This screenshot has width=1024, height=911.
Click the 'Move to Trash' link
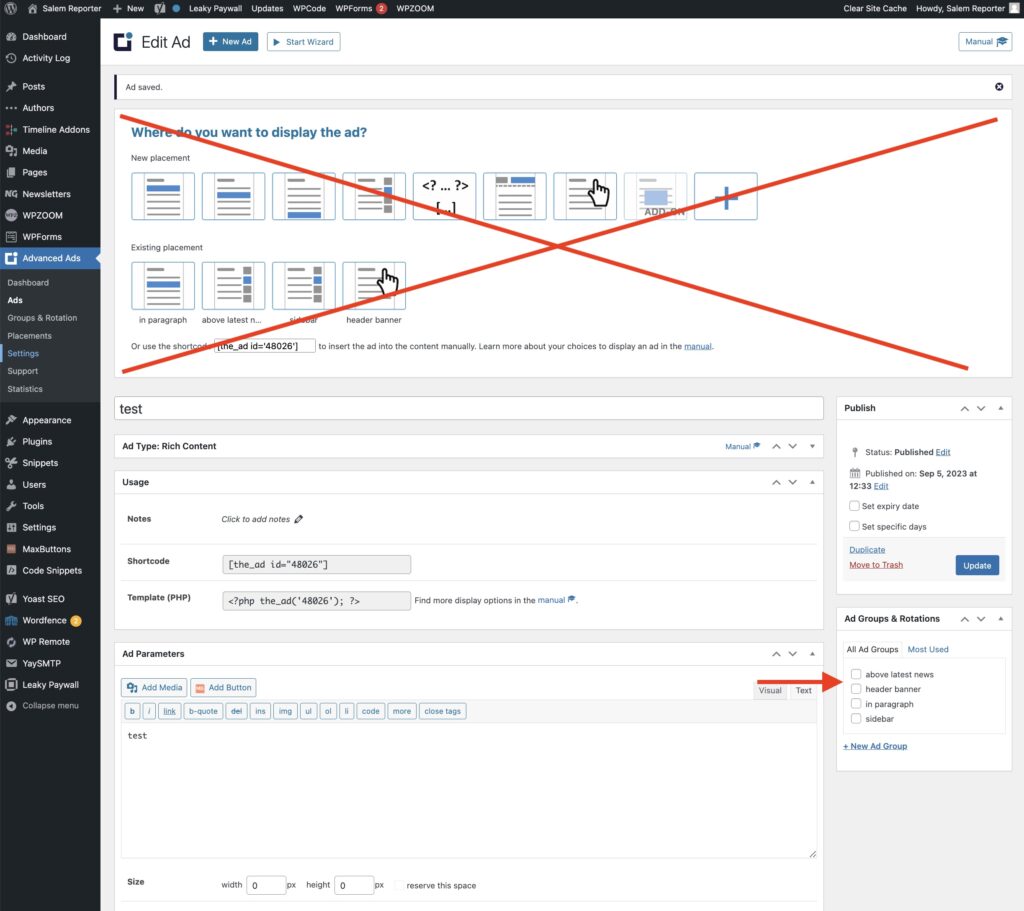[875, 565]
